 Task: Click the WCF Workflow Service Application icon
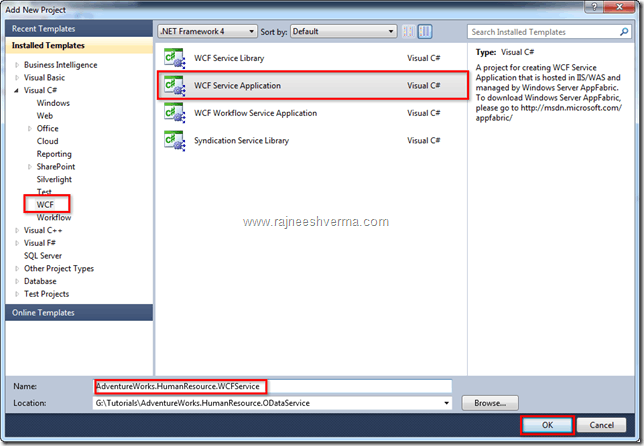tap(175, 113)
